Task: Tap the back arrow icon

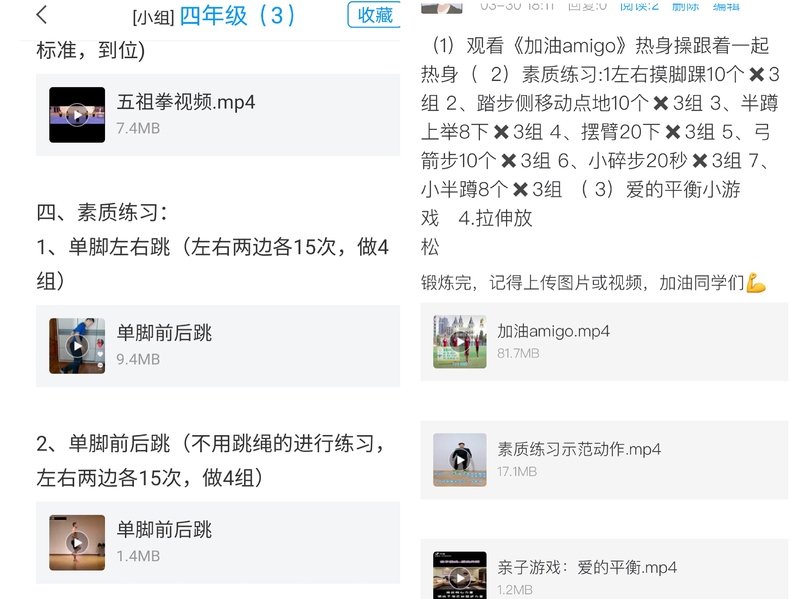Action: coord(42,15)
